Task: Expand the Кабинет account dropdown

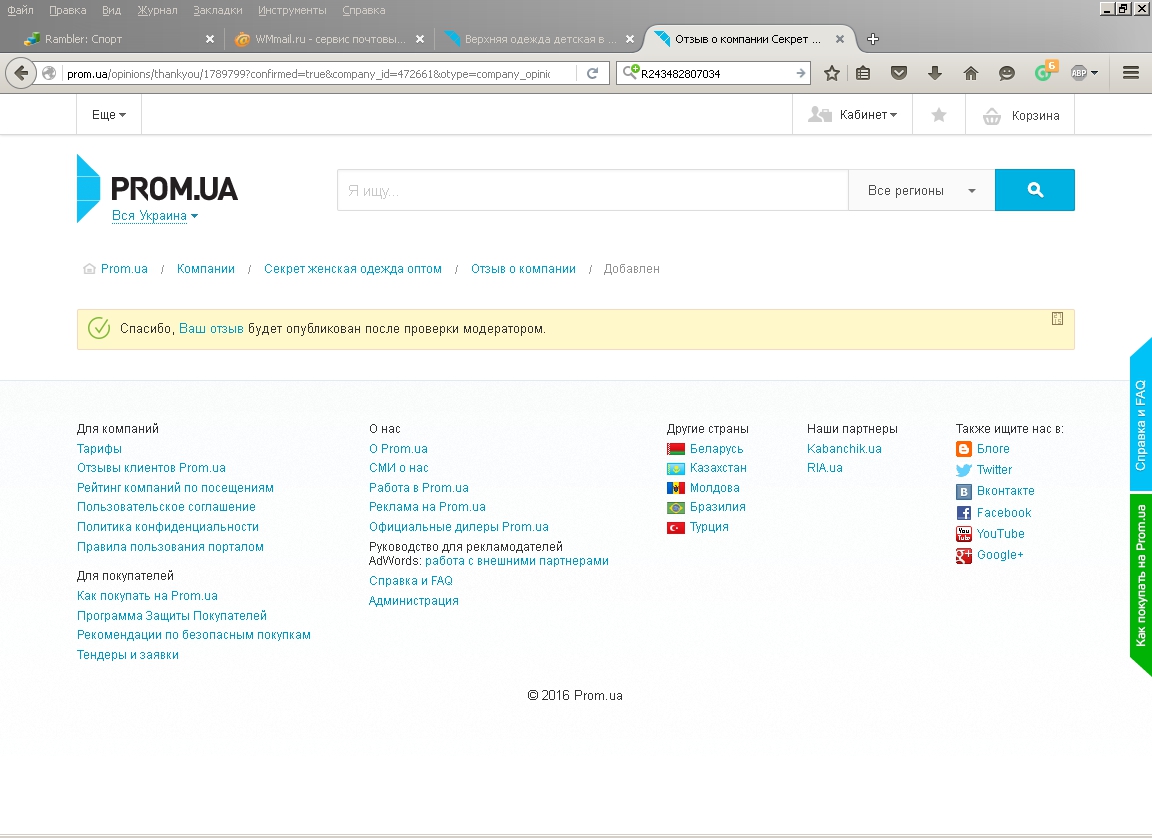Action: point(852,115)
